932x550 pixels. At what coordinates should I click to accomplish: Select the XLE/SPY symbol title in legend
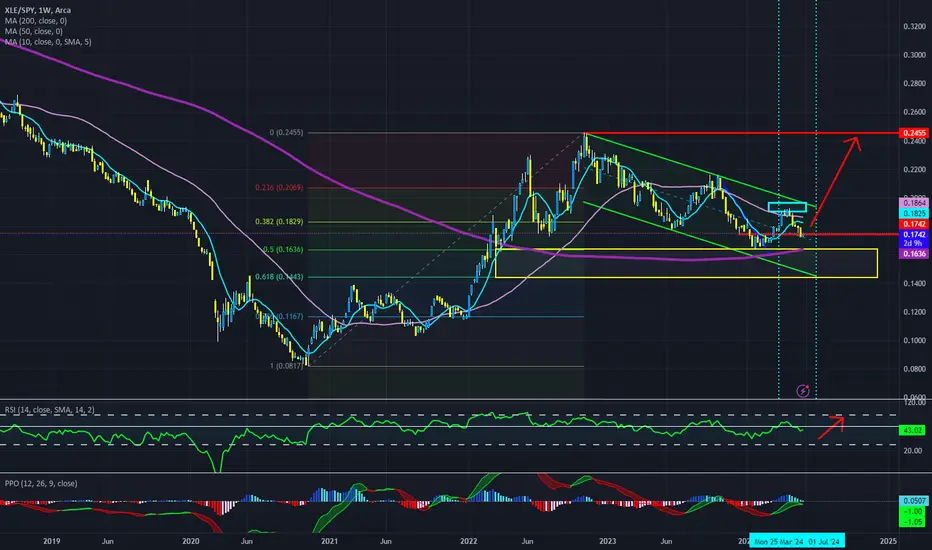tap(37, 10)
